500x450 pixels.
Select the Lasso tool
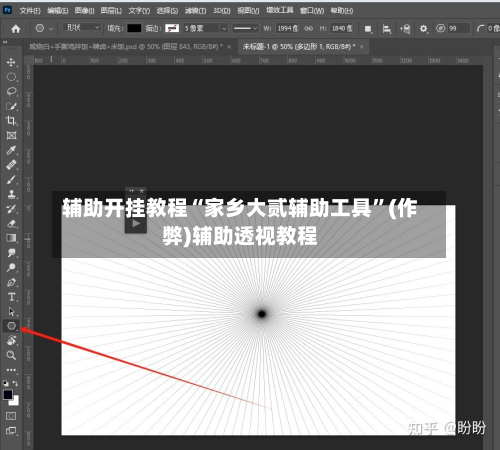[11, 92]
